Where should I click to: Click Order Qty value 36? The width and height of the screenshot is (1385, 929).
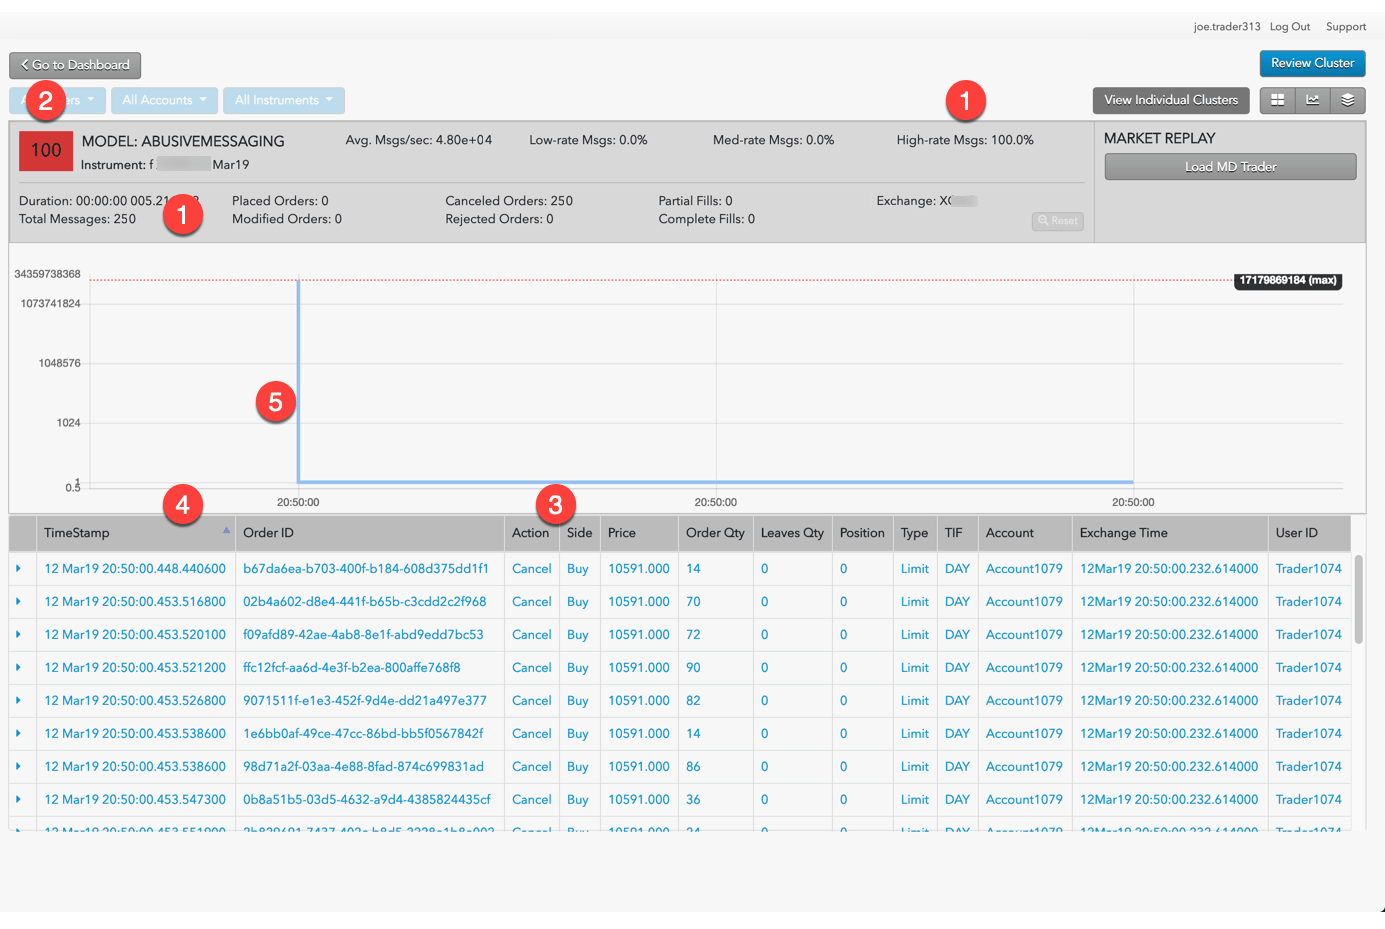693,799
